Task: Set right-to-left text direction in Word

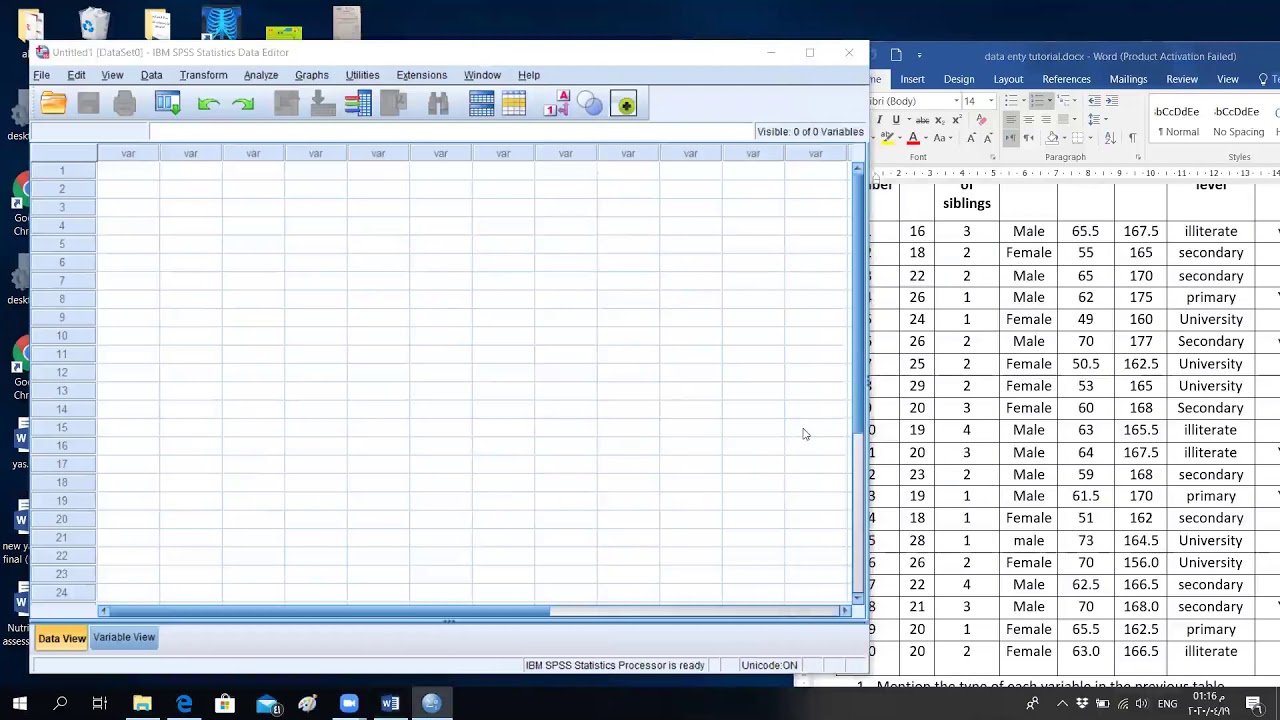Action: click(x=1029, y=138)
